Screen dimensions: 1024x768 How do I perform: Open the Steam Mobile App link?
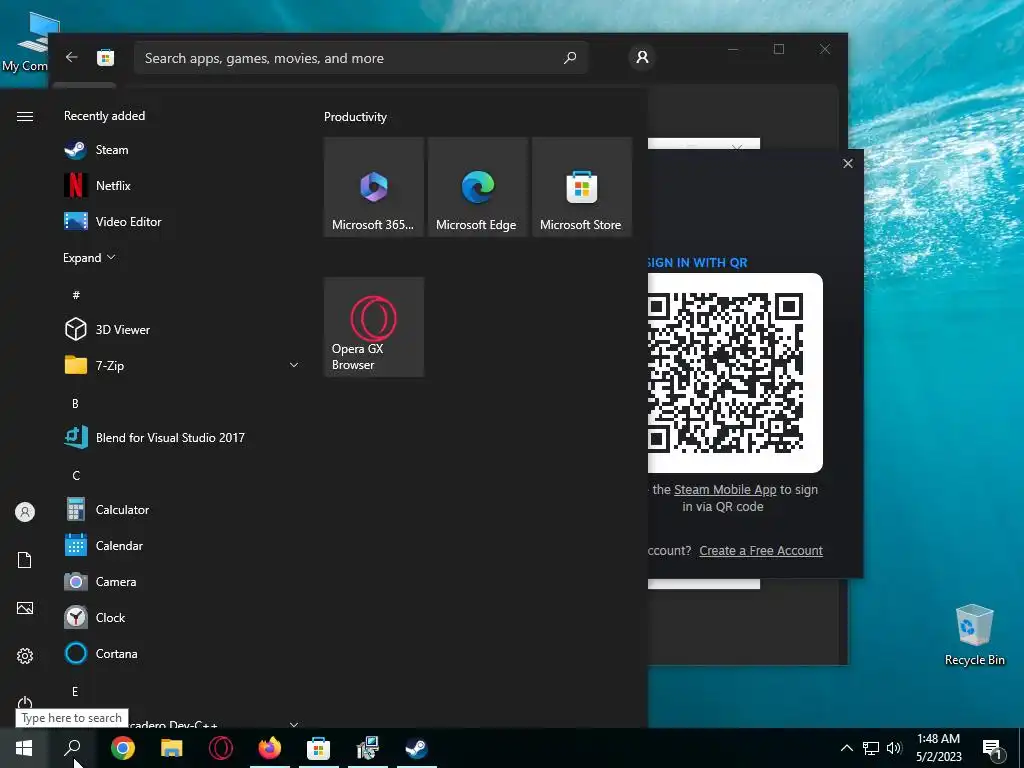point(725,489)
